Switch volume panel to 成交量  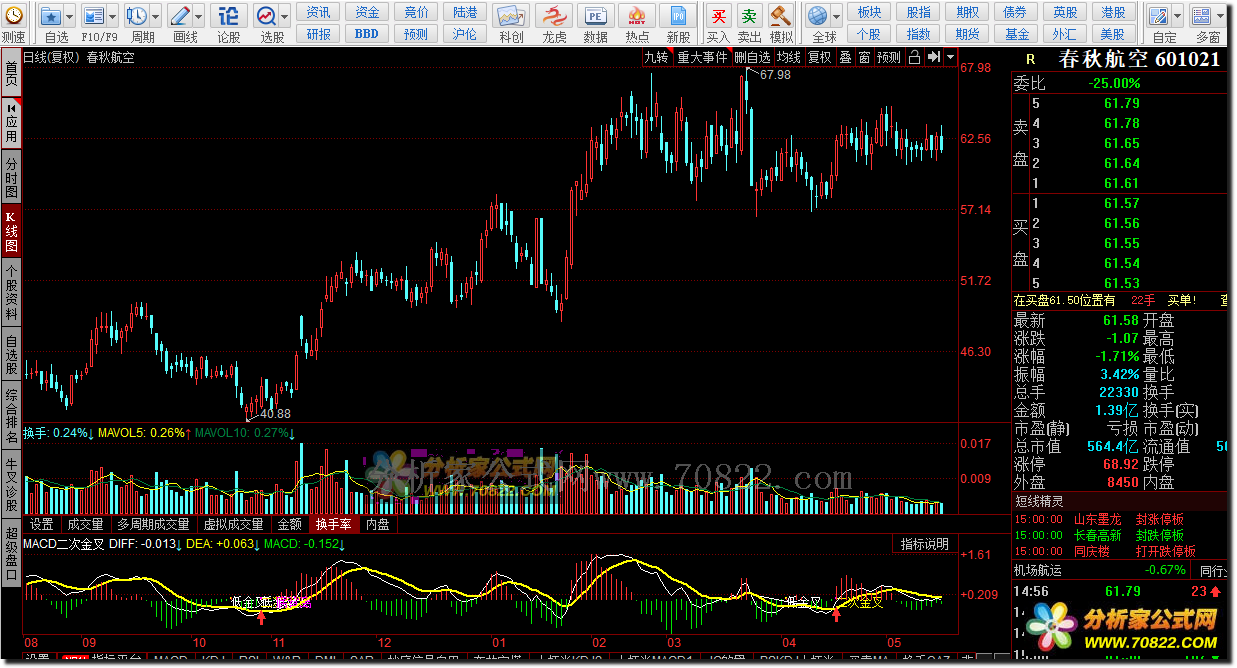click(x=85, y=524)
